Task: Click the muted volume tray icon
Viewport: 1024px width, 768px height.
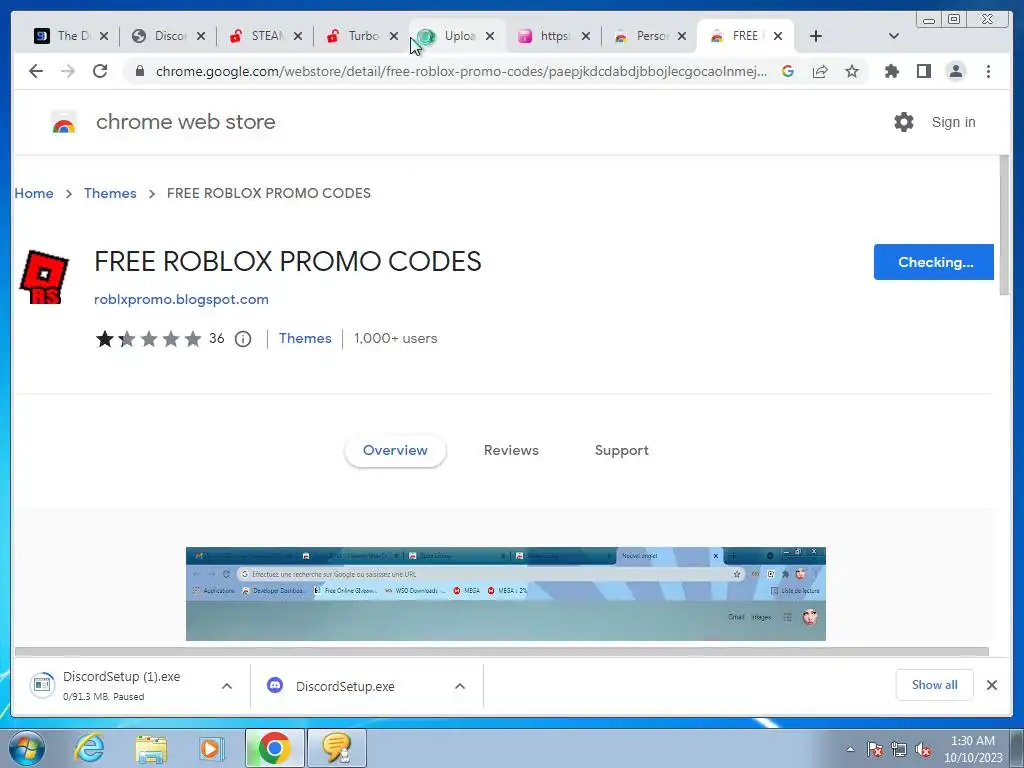Action: 923,749
